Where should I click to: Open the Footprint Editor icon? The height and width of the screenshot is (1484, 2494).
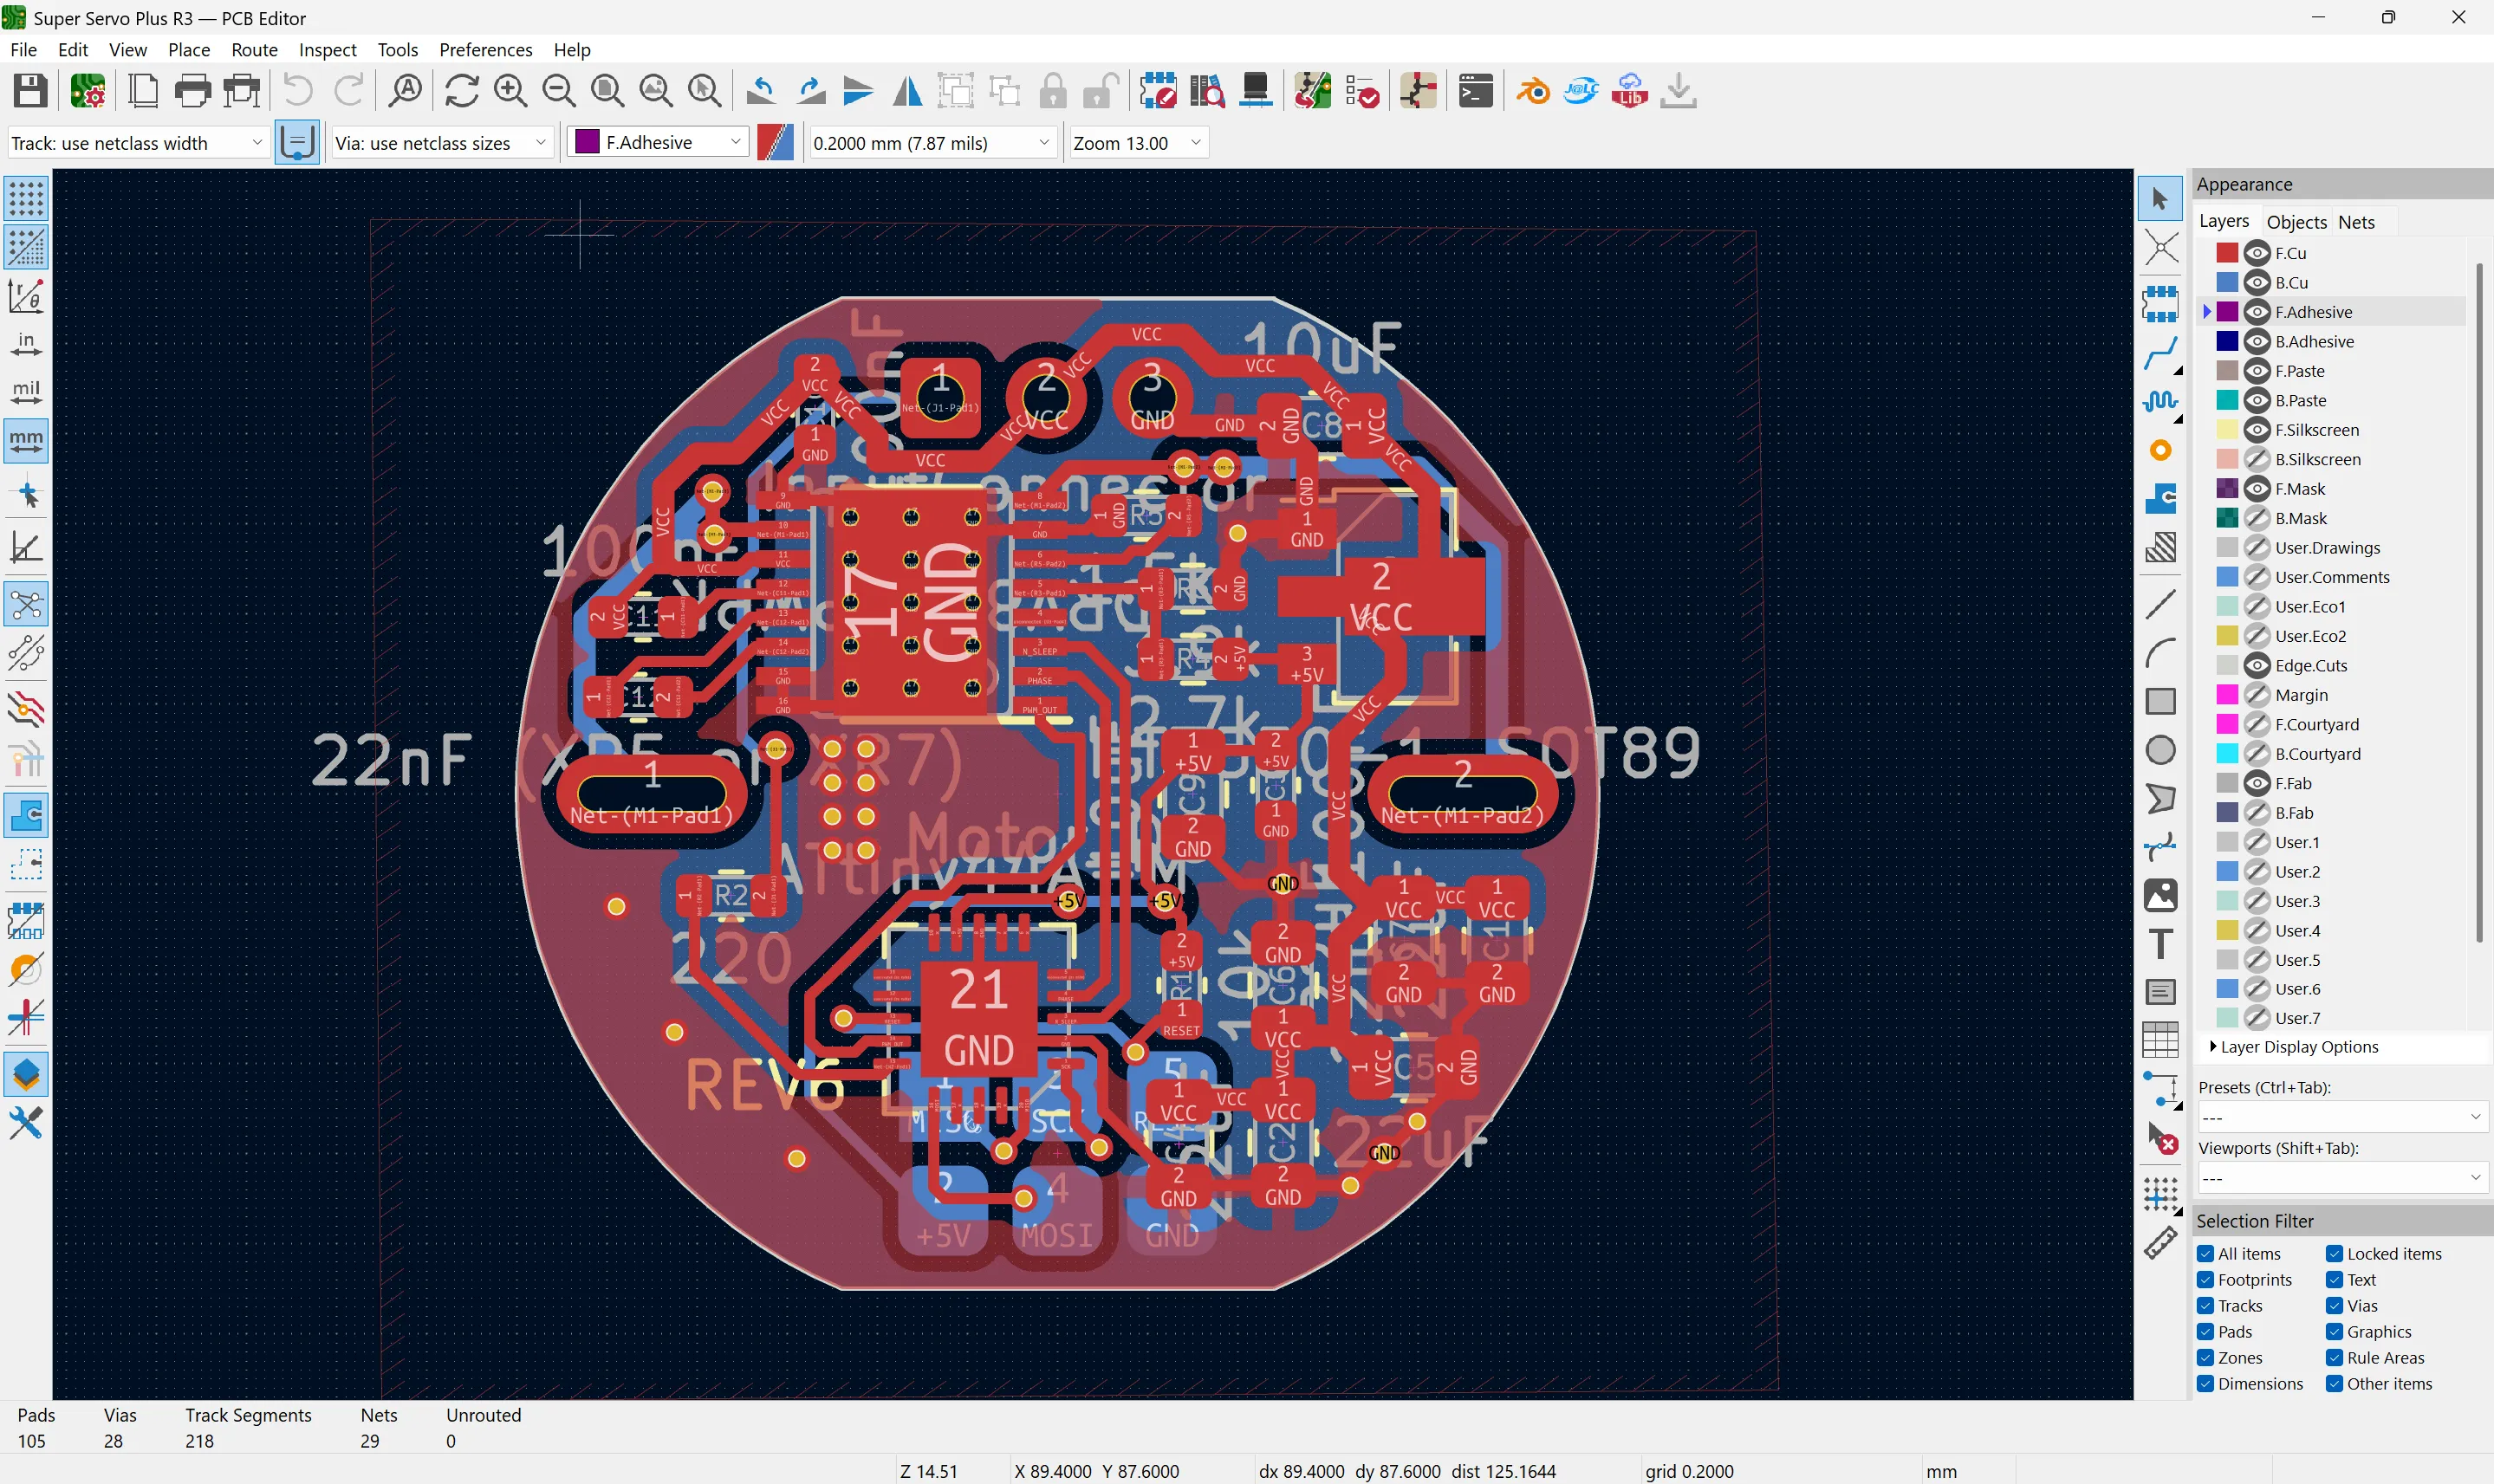[1158, 91]
